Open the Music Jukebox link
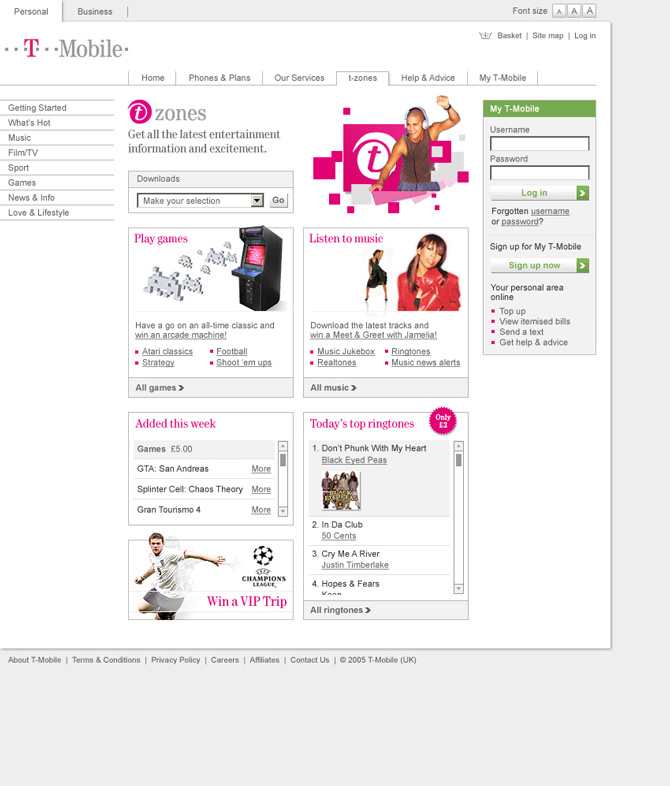670x786 pixels. (346, 352)
